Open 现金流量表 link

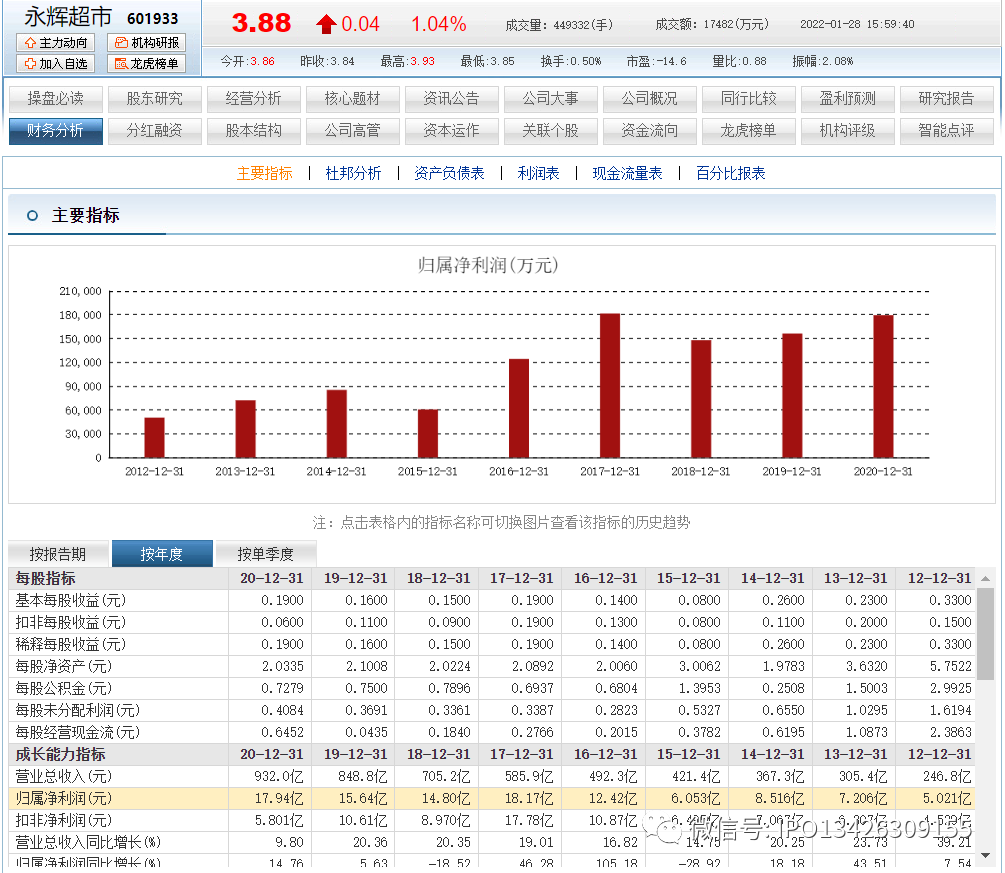click(627, 173)
